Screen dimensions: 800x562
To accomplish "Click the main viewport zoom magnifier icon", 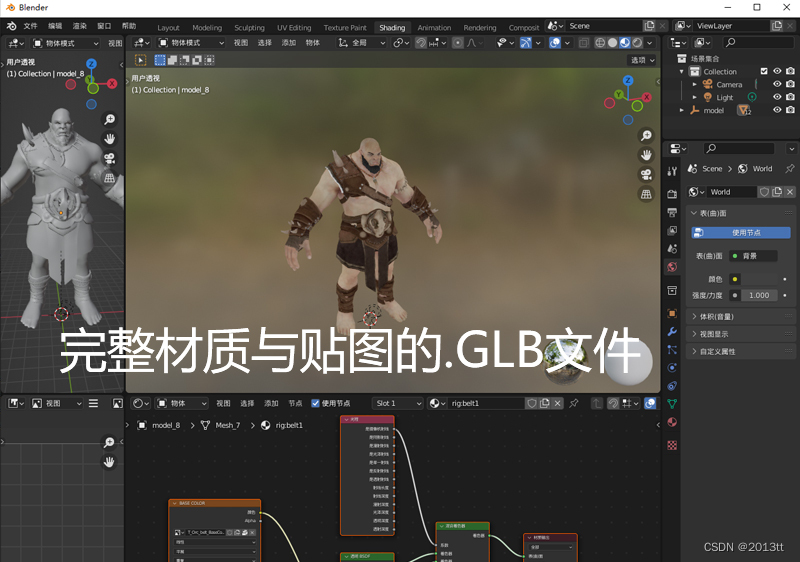I will (646, 135).
